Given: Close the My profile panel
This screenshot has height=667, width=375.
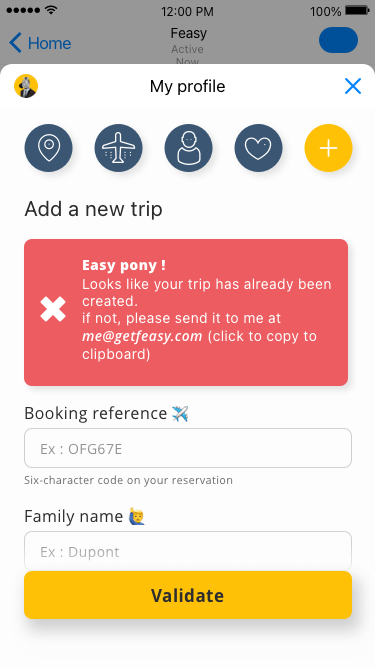Looking at the screenshot, I should [353, 86].
